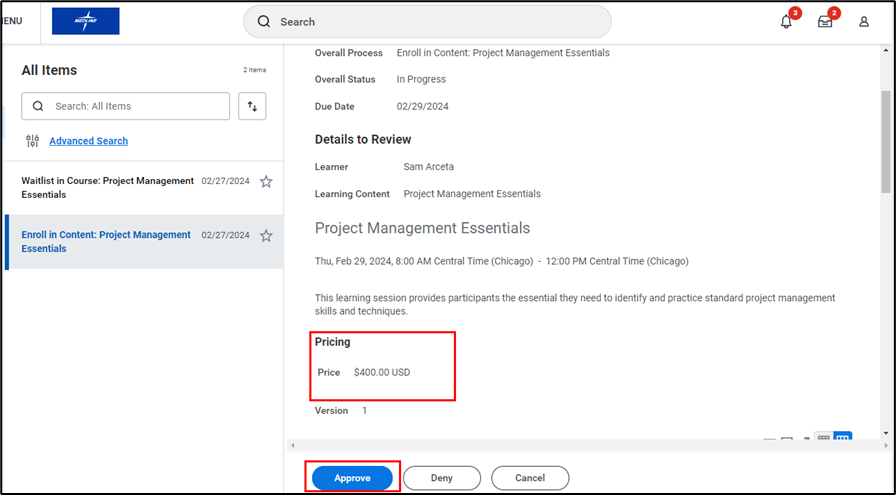Switch to the gray table view toggle
Screen dimensions: 896x495
(823, 438)
